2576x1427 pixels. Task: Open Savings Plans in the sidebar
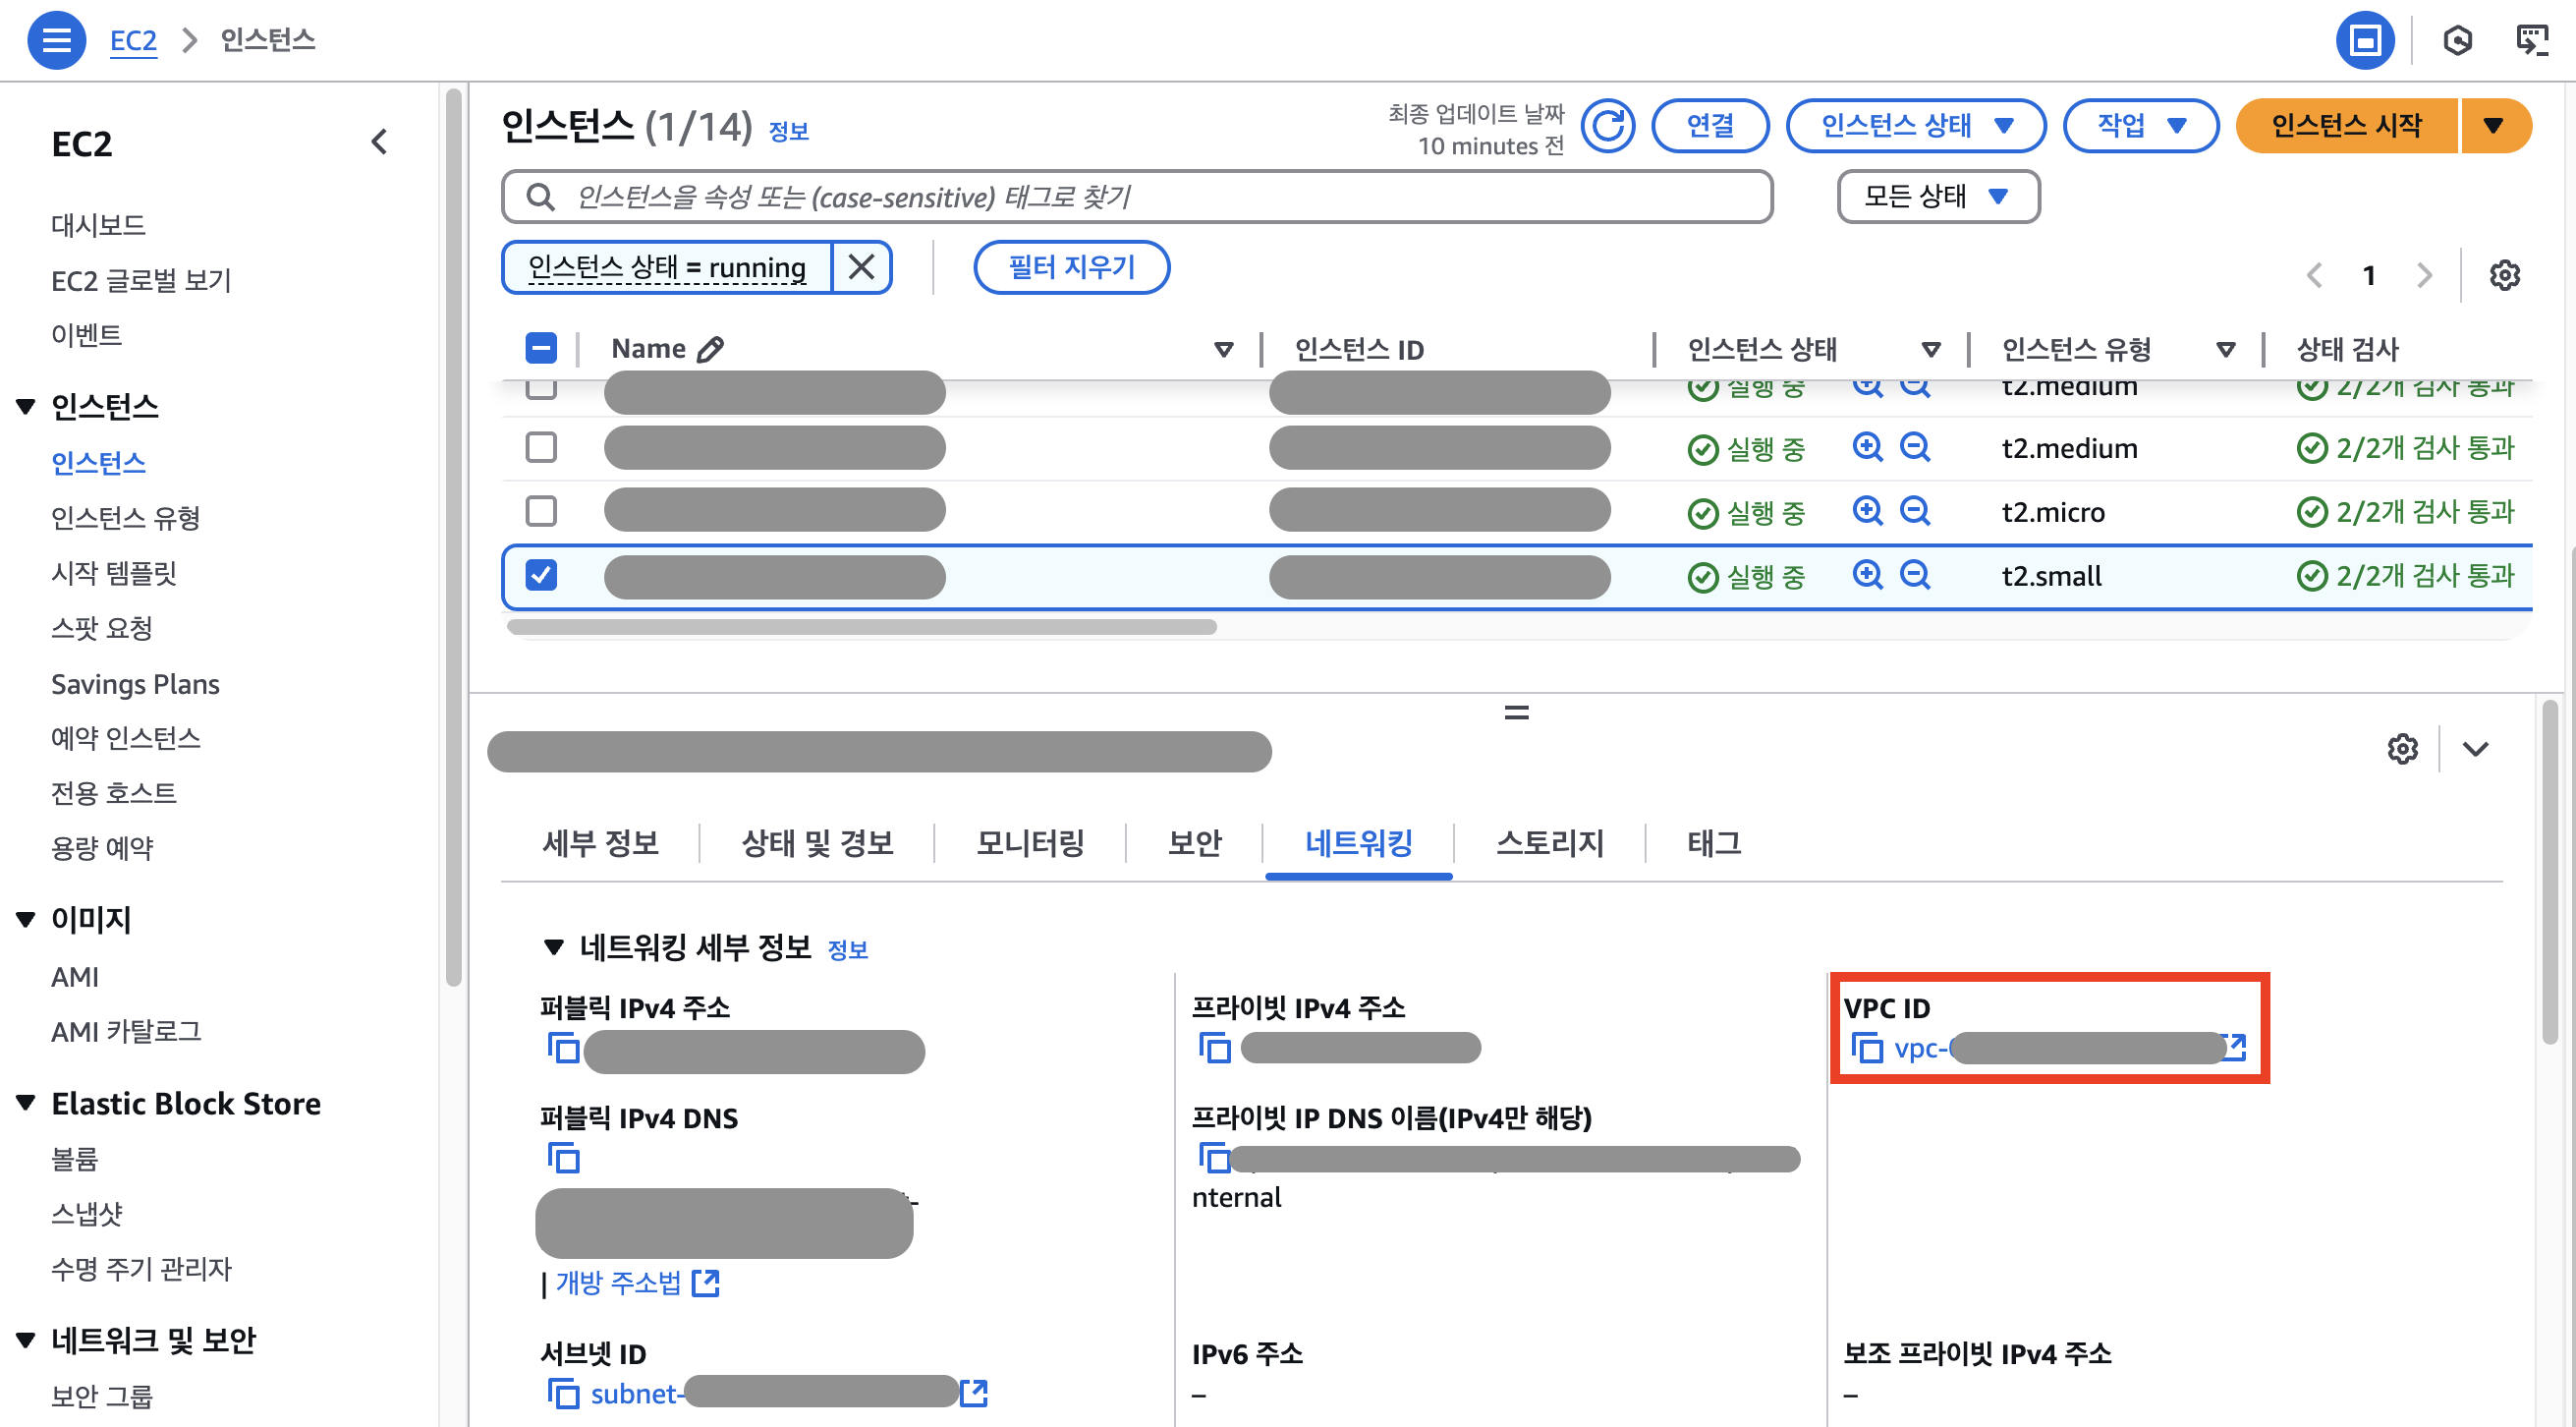click(135, 684)
